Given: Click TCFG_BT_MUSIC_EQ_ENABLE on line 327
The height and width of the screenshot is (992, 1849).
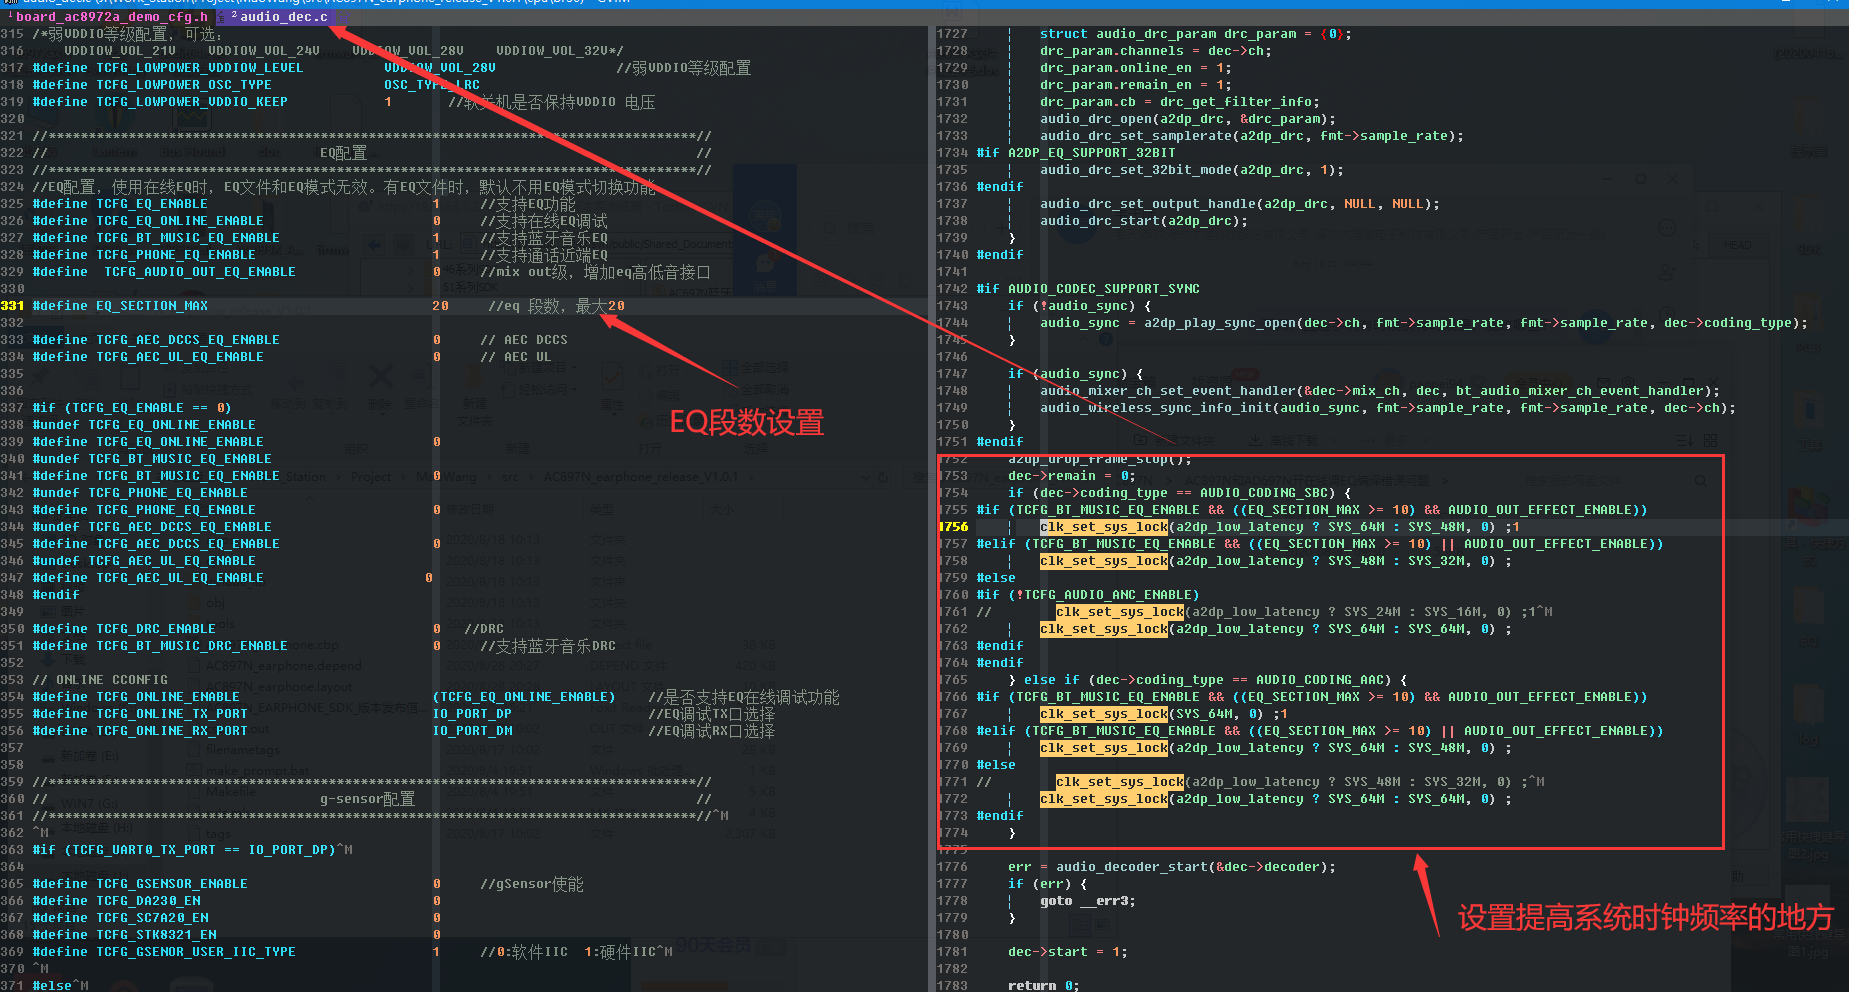Looking at the screenshot, I should (x=188, y=238).
